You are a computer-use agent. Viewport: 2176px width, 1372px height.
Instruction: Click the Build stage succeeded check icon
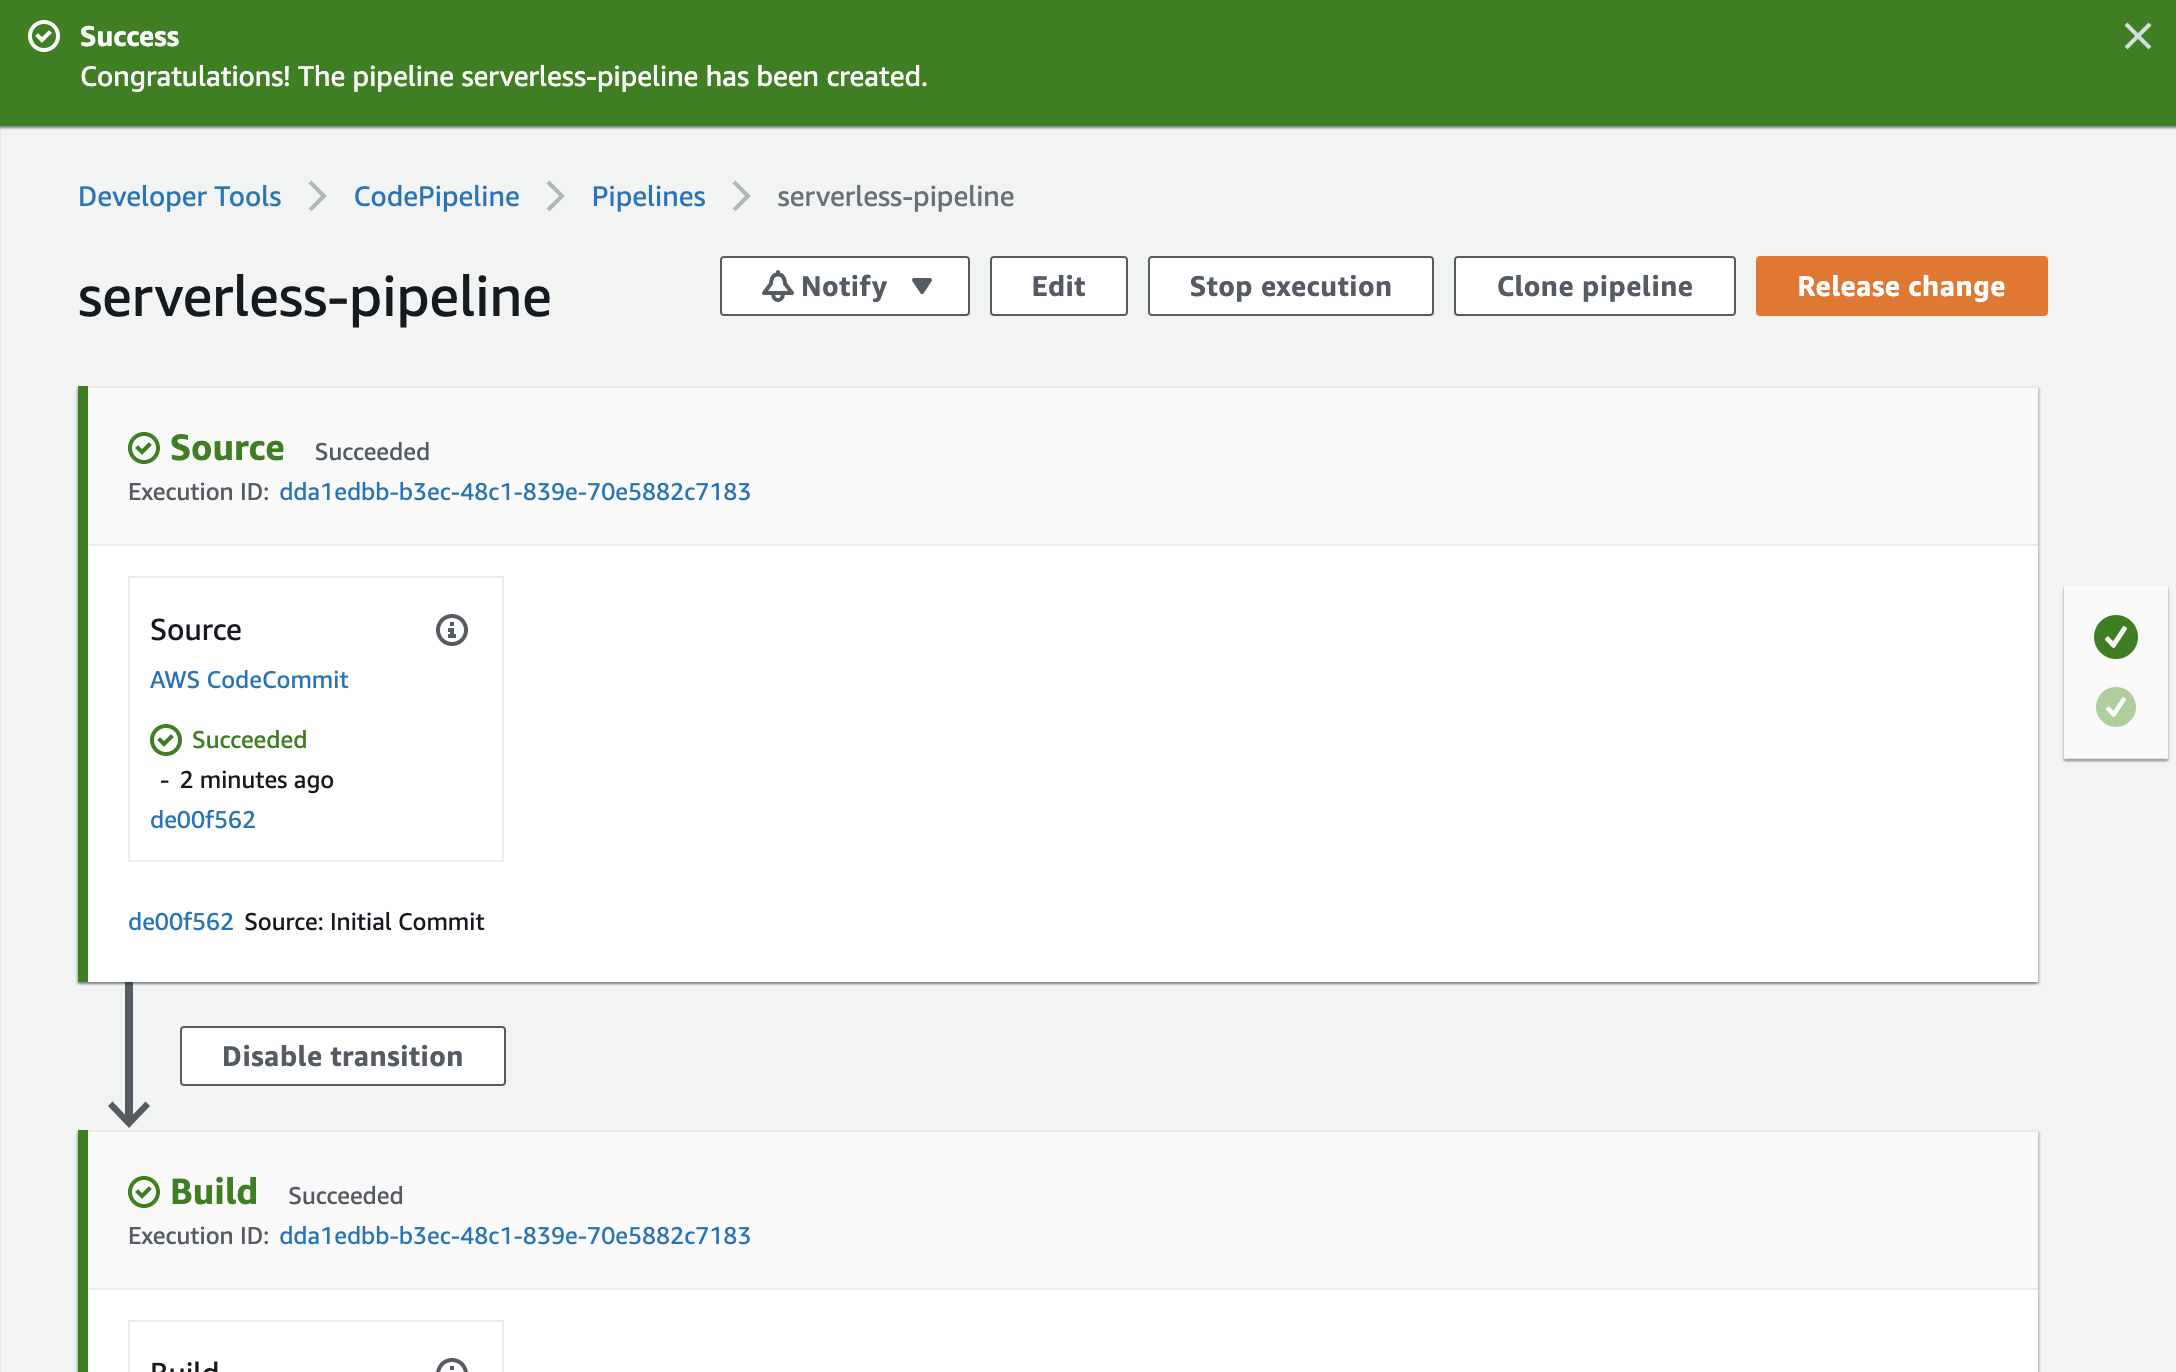click(144, 1192)
